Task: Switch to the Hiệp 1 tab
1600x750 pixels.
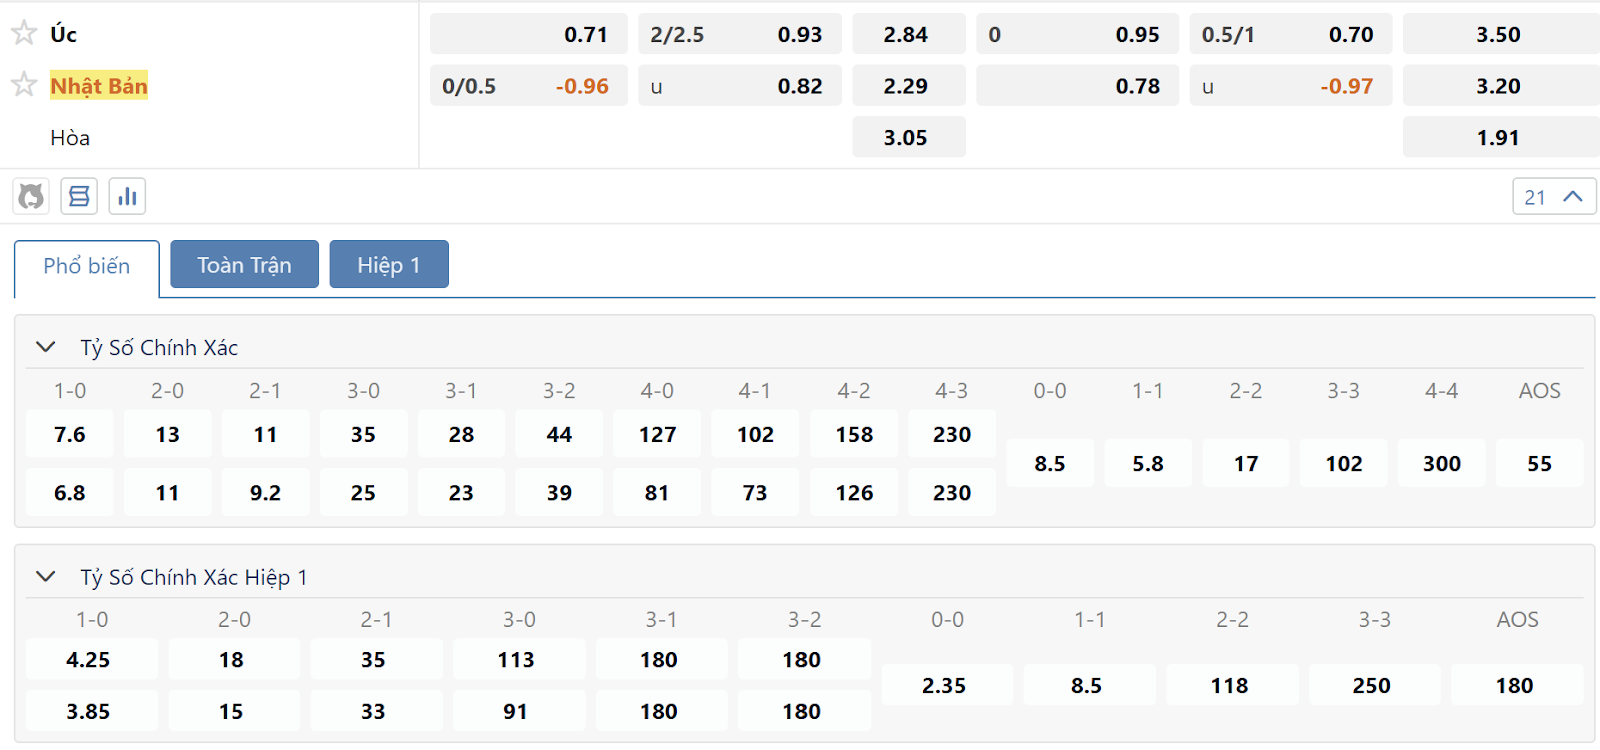Action: click(x=389, y=264)
